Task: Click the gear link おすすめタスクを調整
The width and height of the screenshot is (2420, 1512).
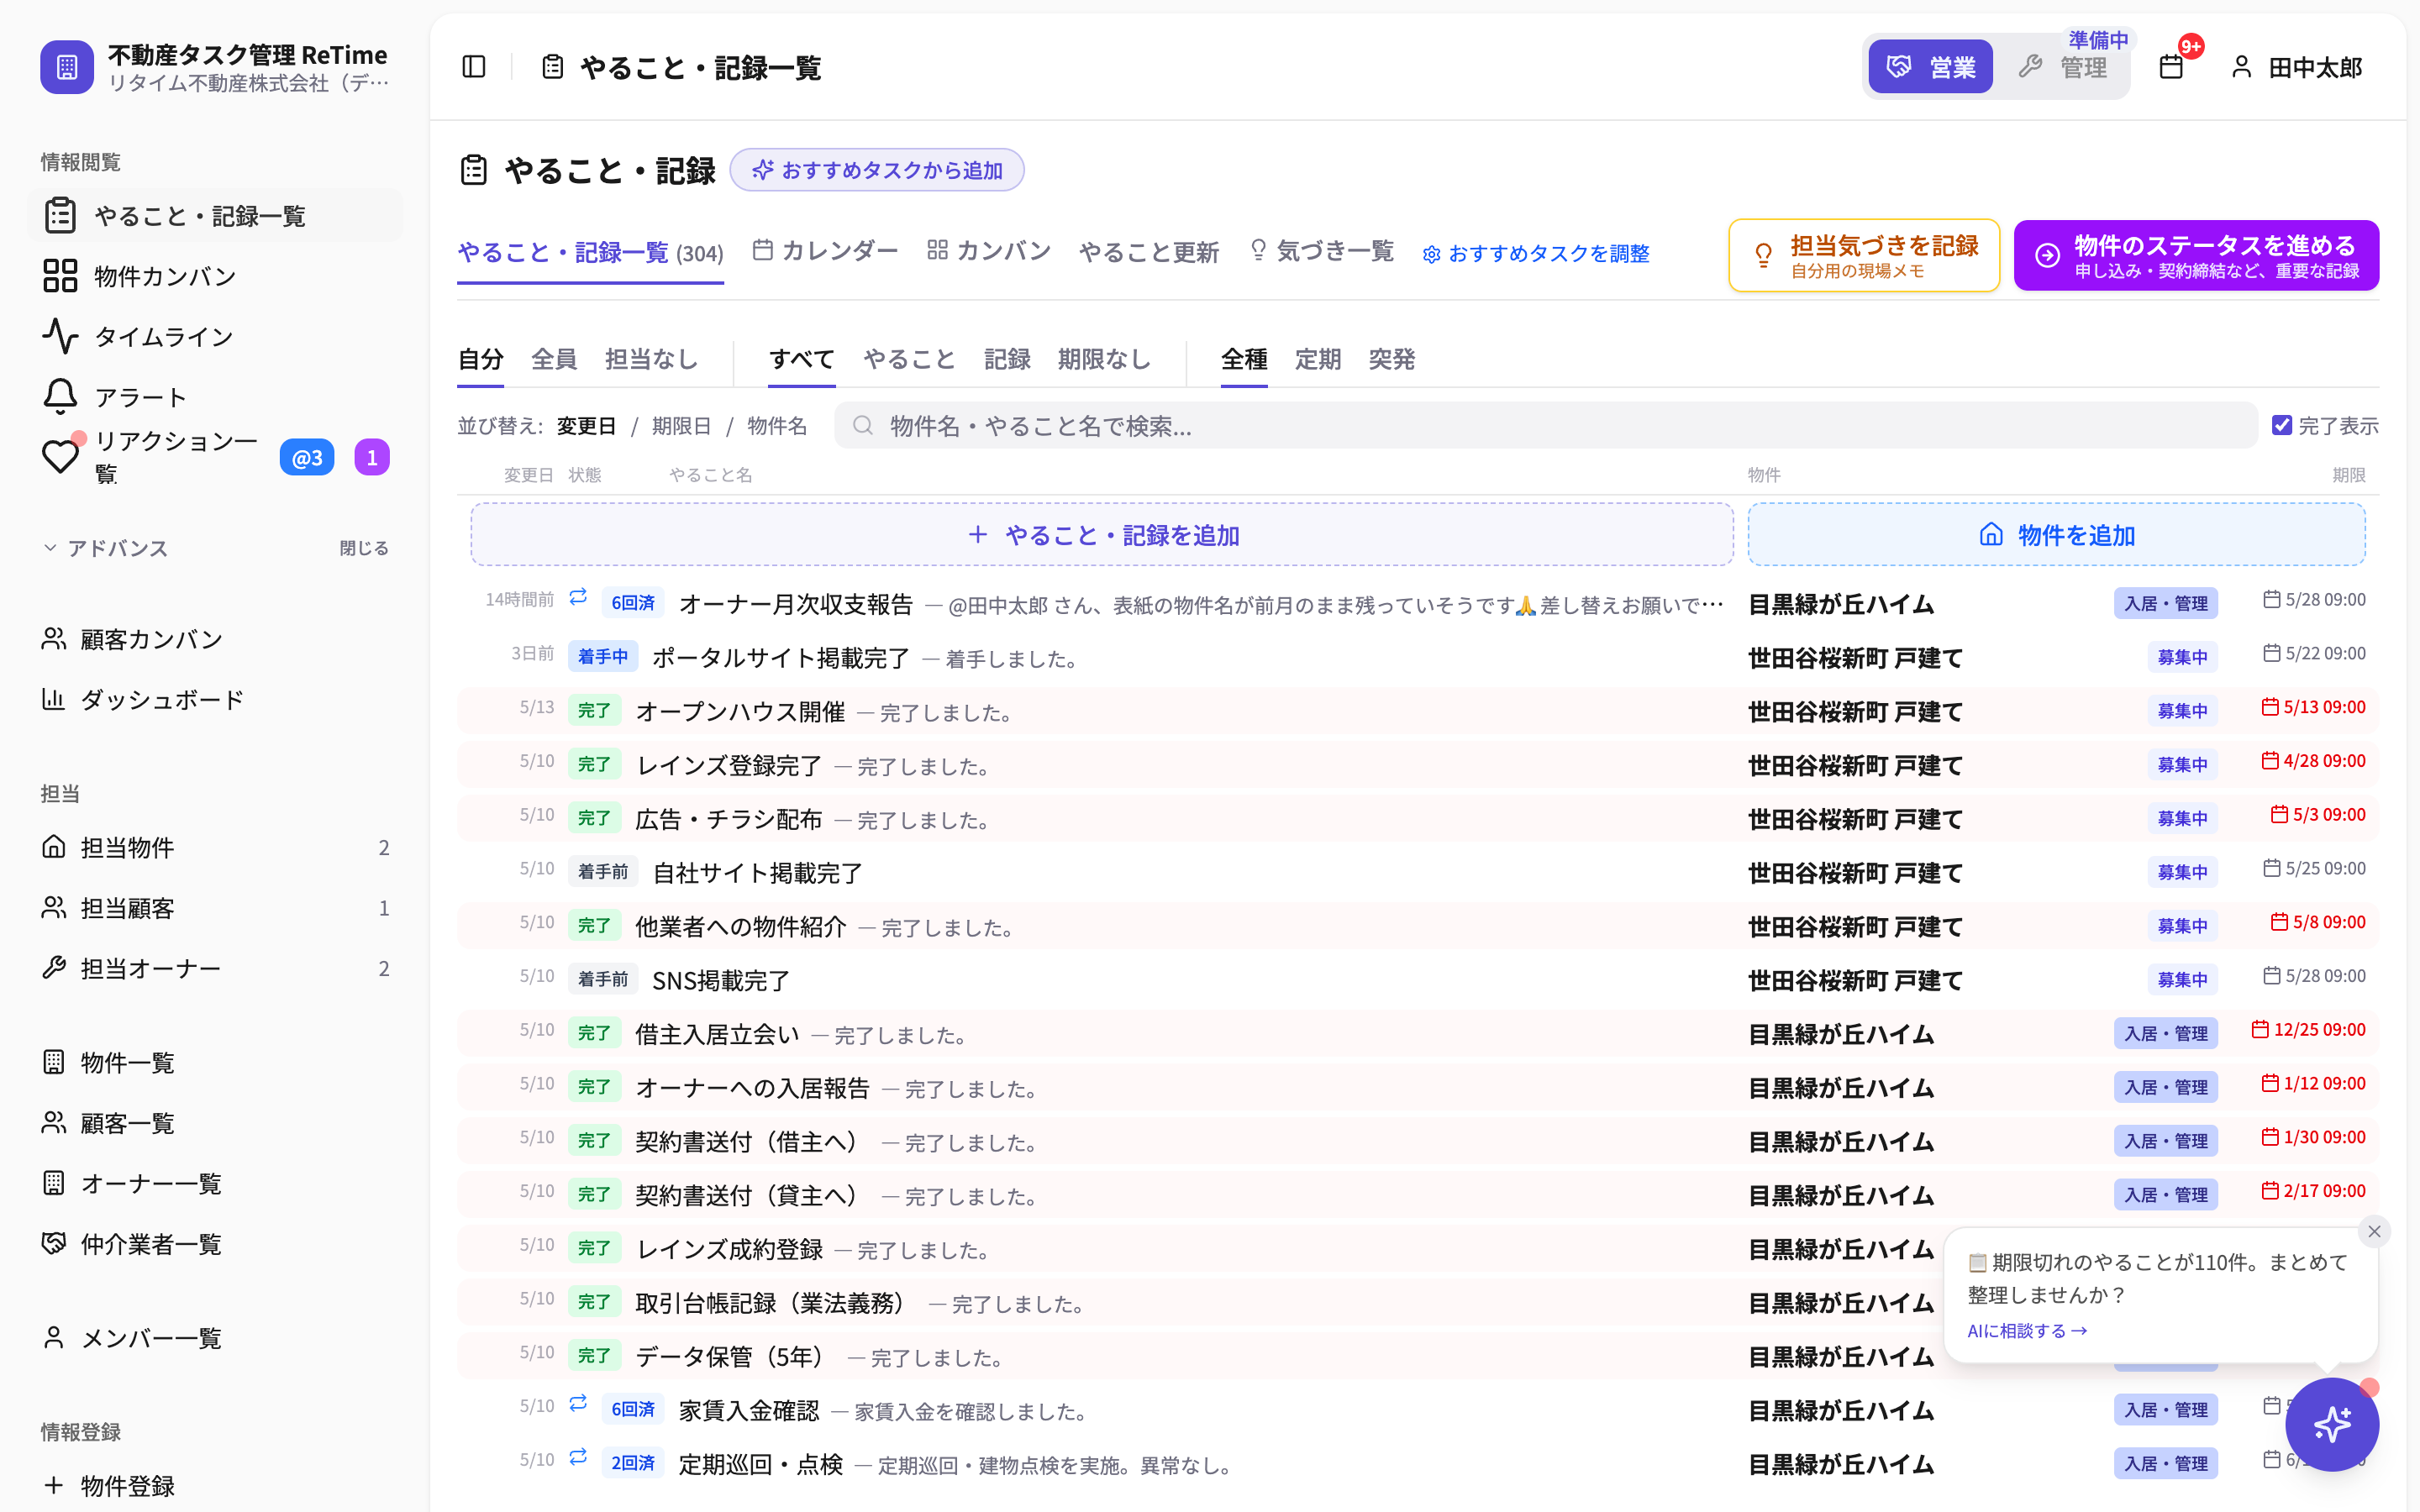Action: click(1536, 254)
